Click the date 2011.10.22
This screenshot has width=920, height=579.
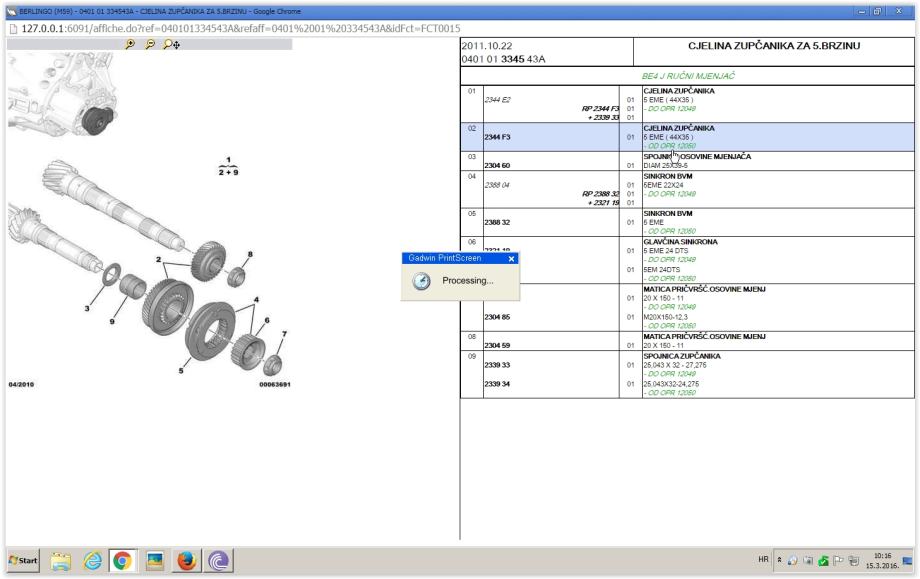(x=486, y=46)
